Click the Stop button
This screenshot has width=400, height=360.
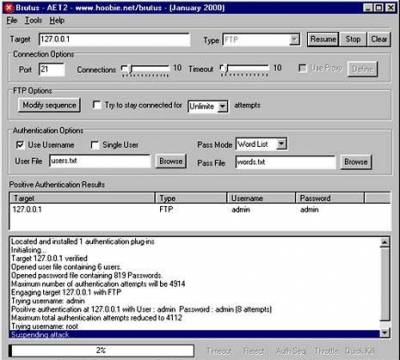click(353, 39)
